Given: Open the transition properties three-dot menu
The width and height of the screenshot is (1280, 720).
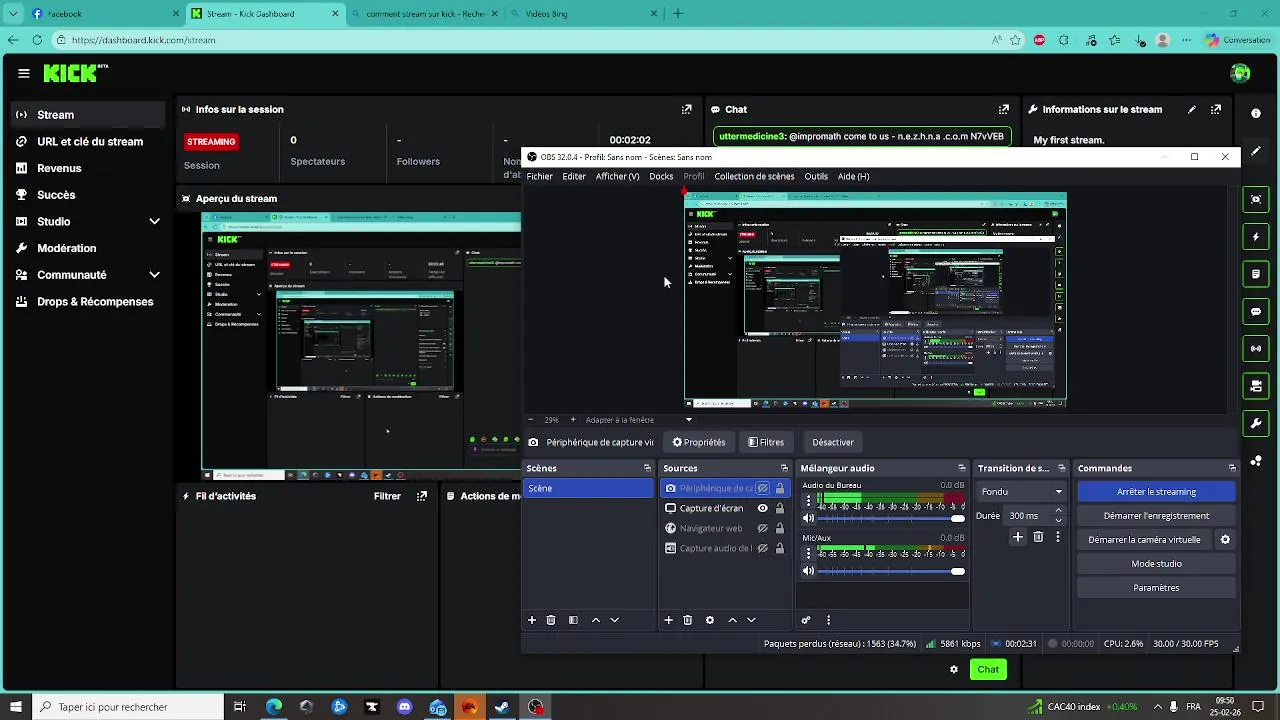Looking at the screenshot, I should tap(1058, 537).
